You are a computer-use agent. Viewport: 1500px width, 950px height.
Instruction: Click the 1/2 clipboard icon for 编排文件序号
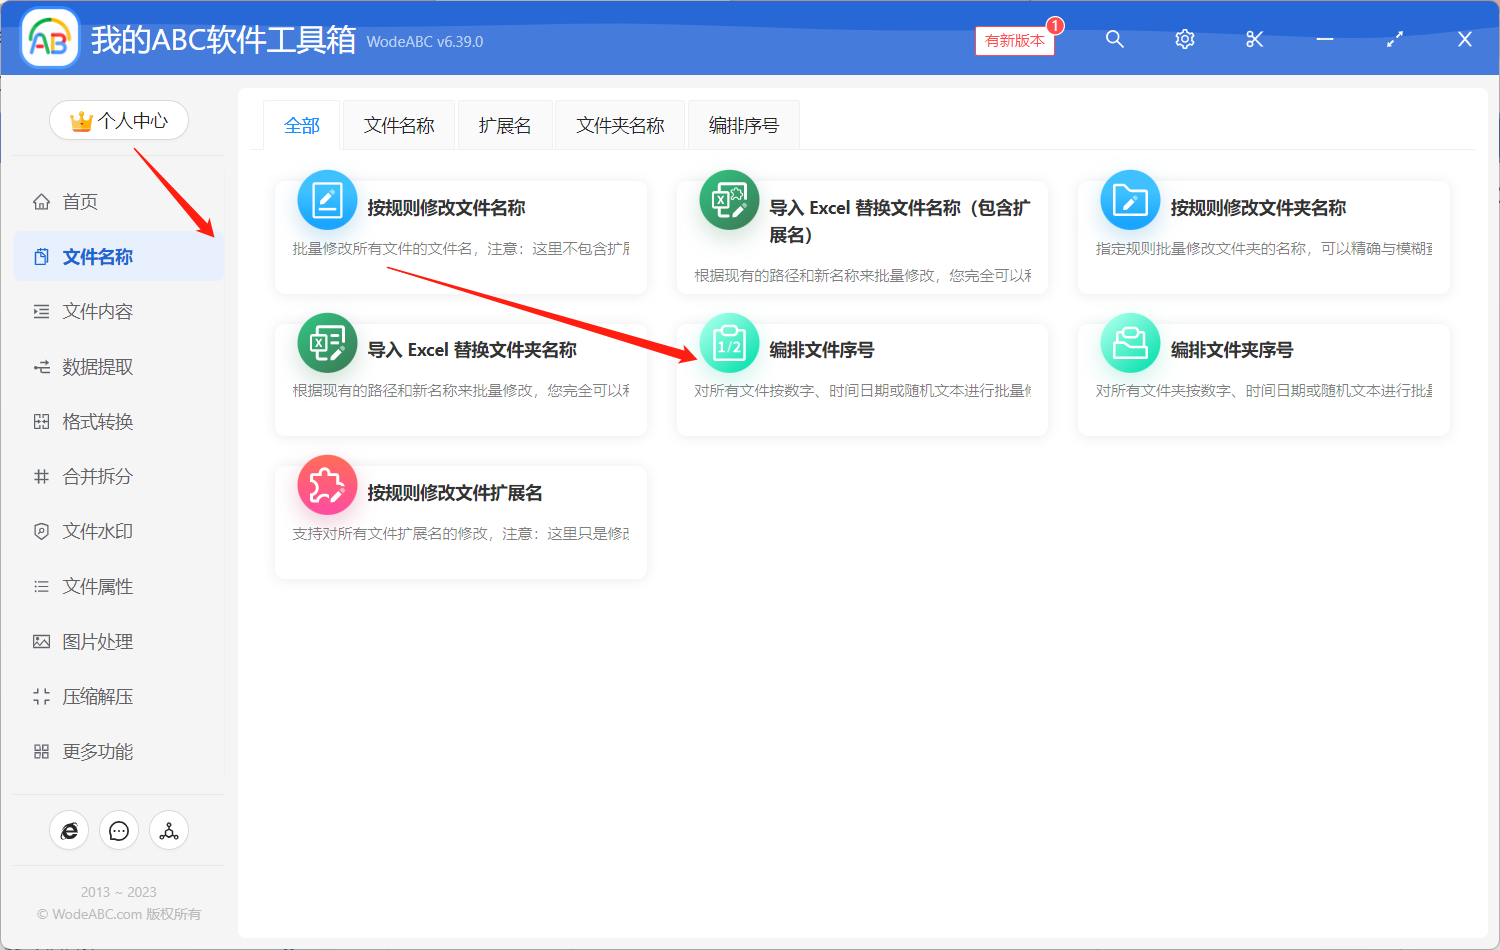[x=729, y=342]
